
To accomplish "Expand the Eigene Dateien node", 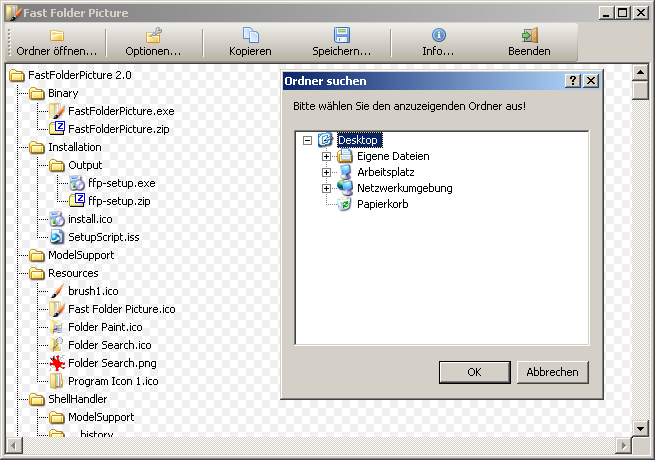I will click(x=326, y=157).
